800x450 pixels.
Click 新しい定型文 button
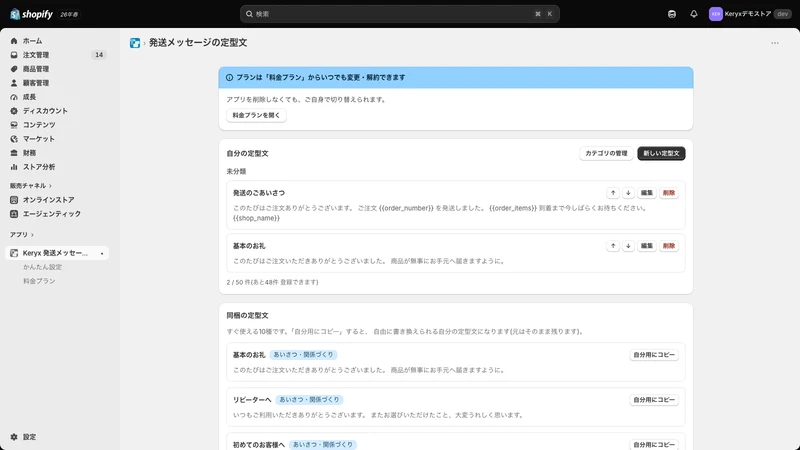[x=661, y=153]
